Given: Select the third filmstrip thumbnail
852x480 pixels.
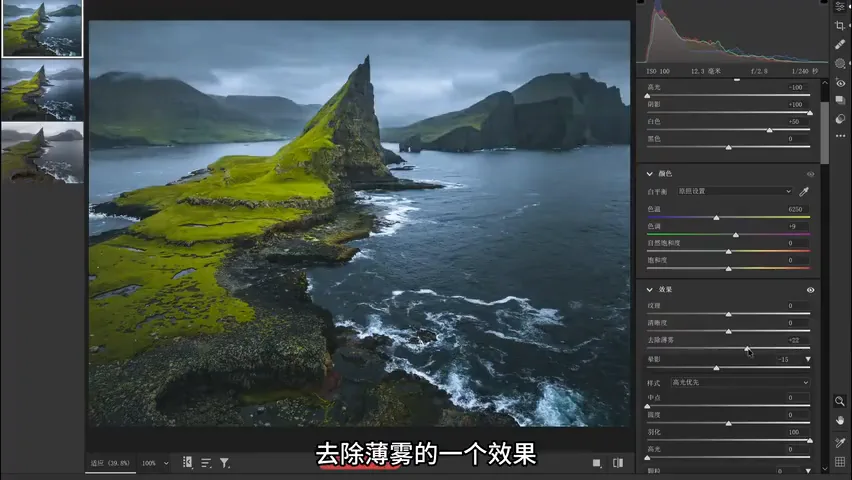Looking at the screenshot, I should tap(42, 152).
